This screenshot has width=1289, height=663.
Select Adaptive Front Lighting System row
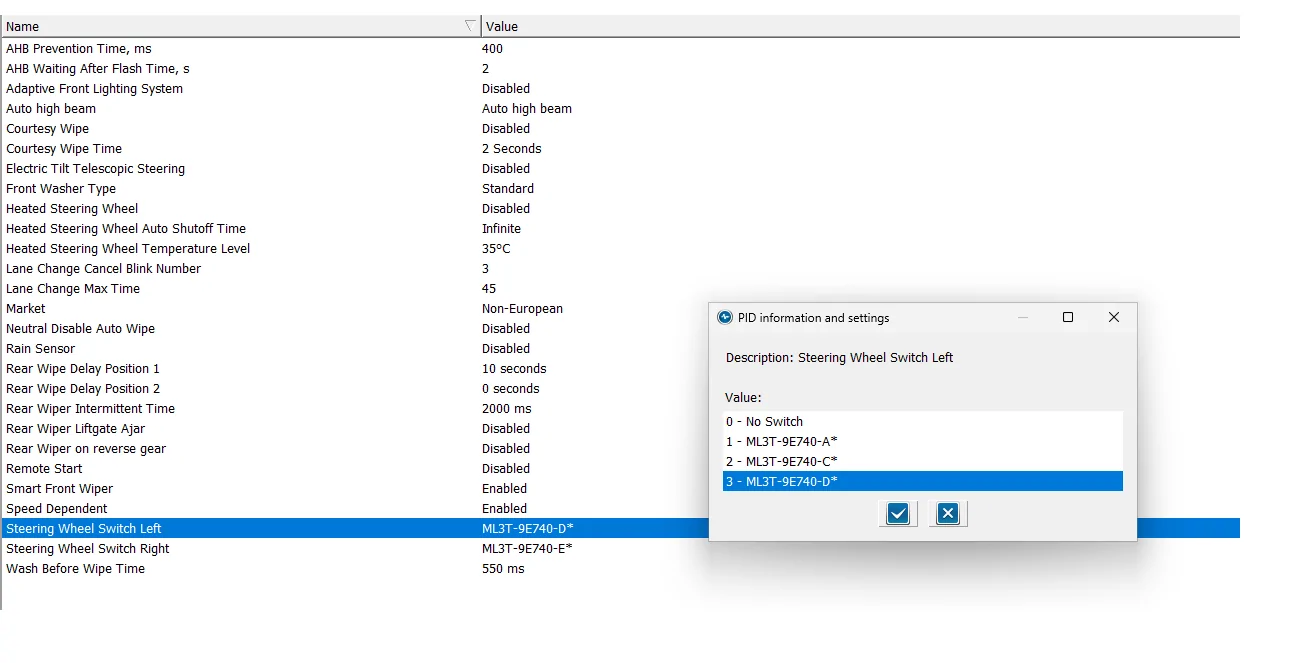tap(94, 89)
